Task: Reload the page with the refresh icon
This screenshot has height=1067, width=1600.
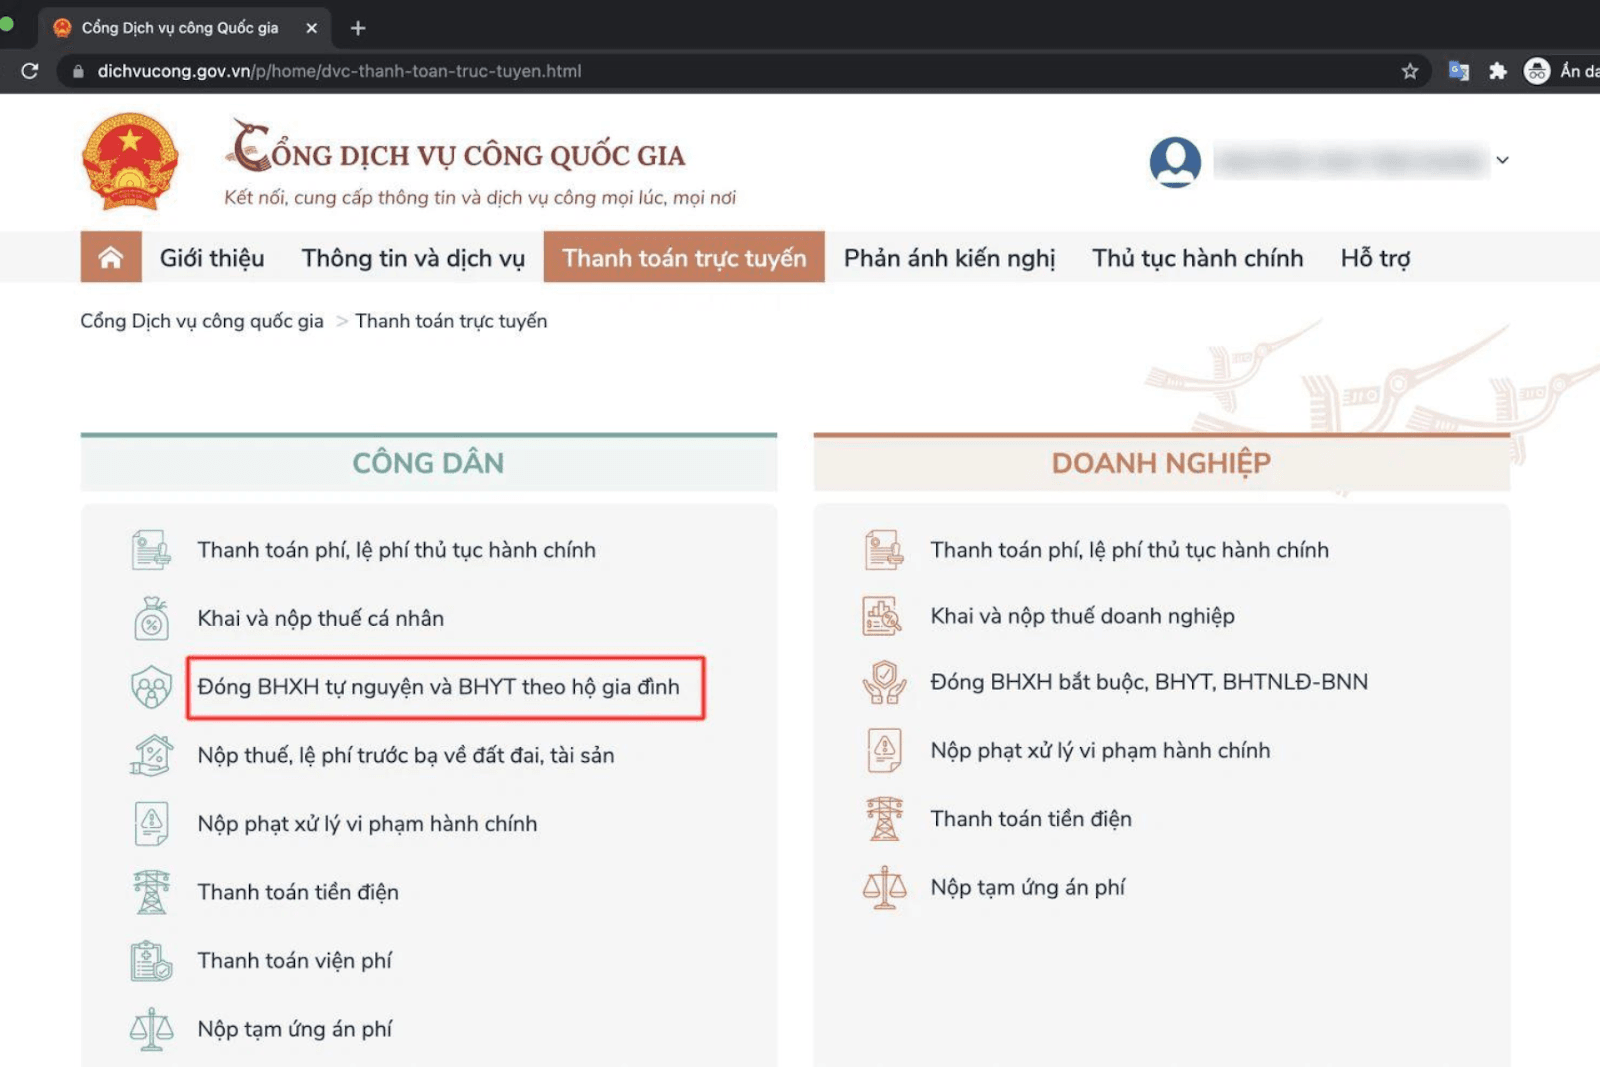Action: tap(30, 71)
